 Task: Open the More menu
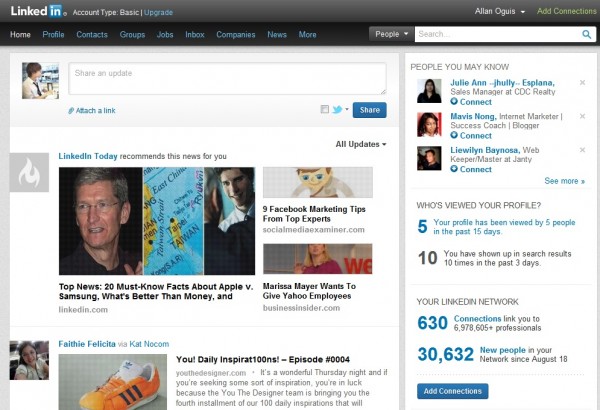(x=307, y=34)
